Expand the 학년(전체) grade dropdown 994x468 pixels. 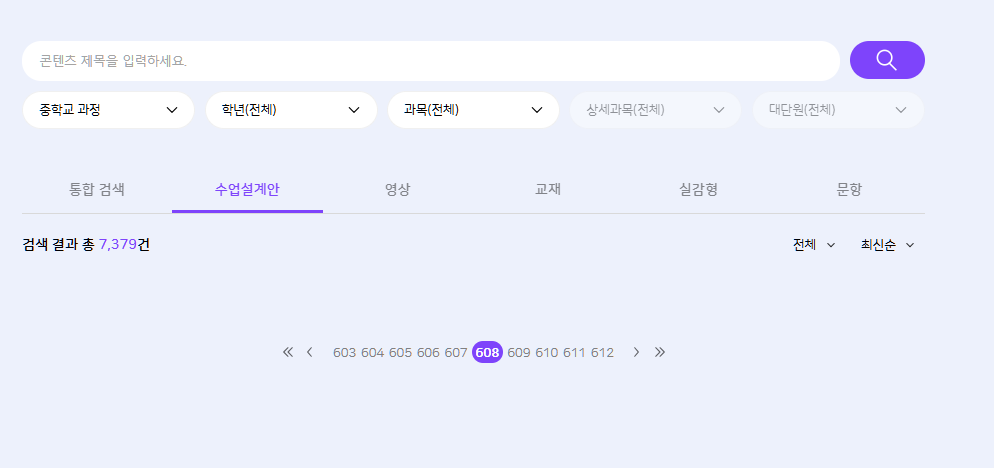[x=291, y=110]
